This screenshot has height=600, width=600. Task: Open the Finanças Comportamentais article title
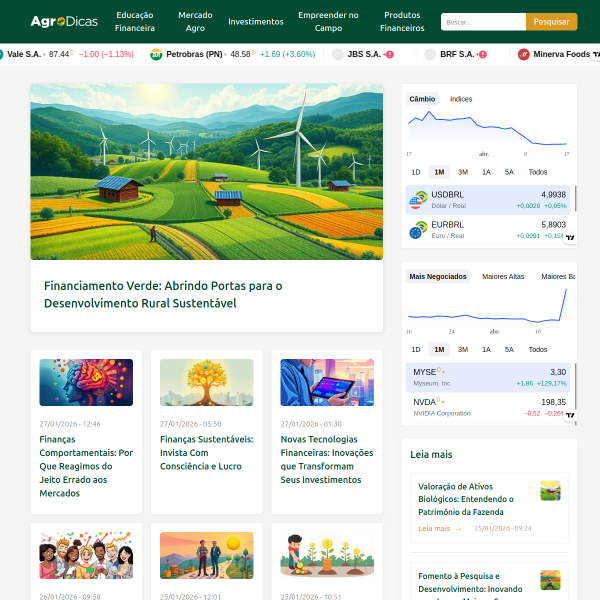point(86,466)
